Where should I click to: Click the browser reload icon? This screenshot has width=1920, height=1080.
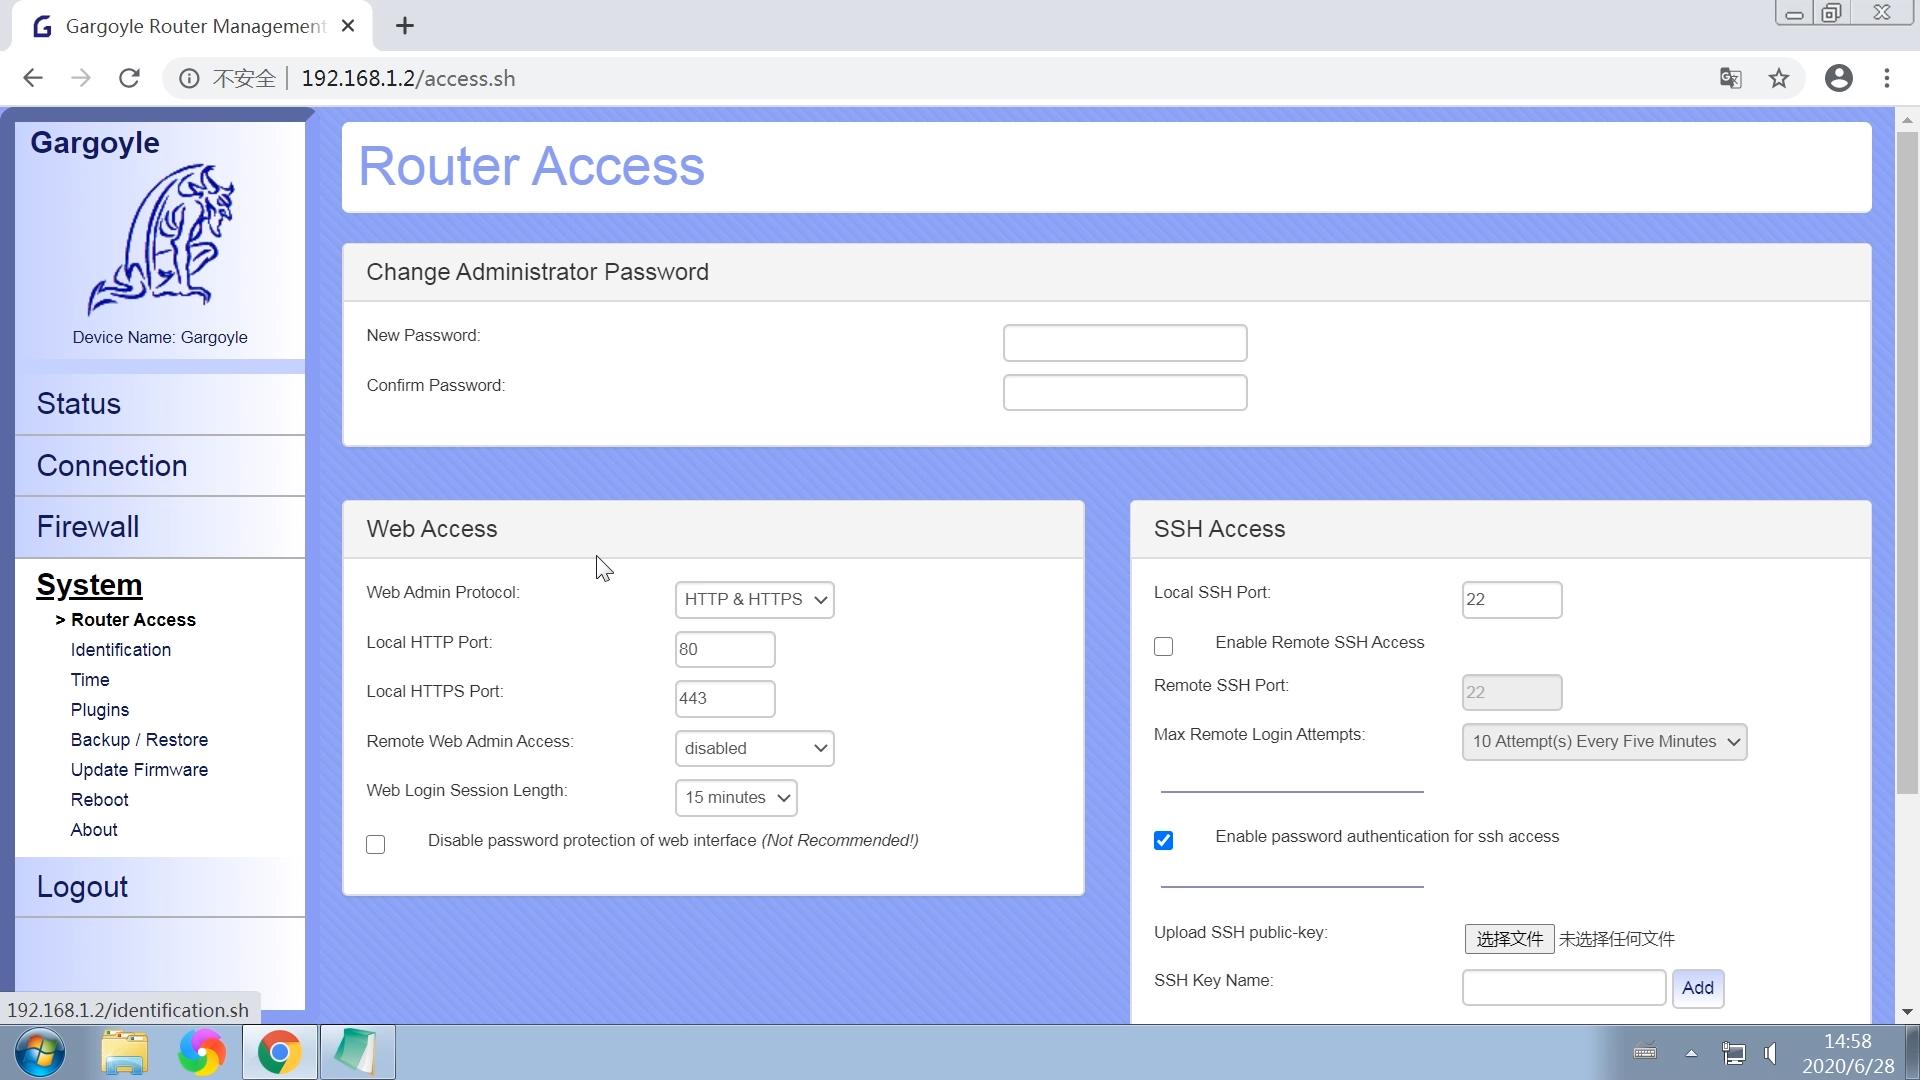(x=129, y=78)
